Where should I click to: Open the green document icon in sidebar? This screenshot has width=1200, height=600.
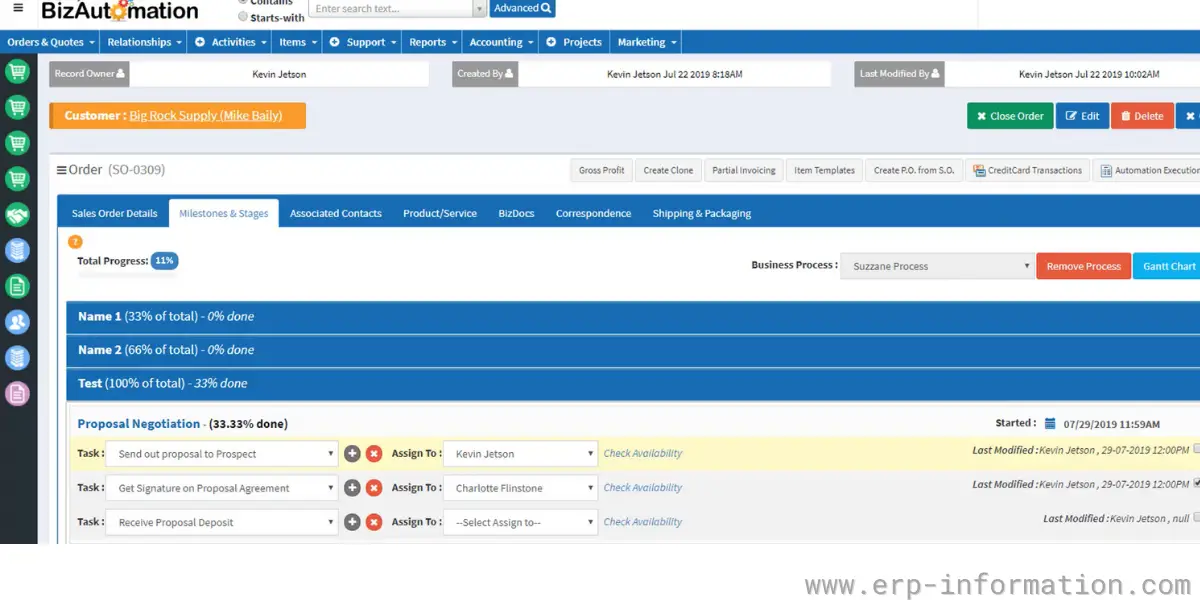(17, 287)
